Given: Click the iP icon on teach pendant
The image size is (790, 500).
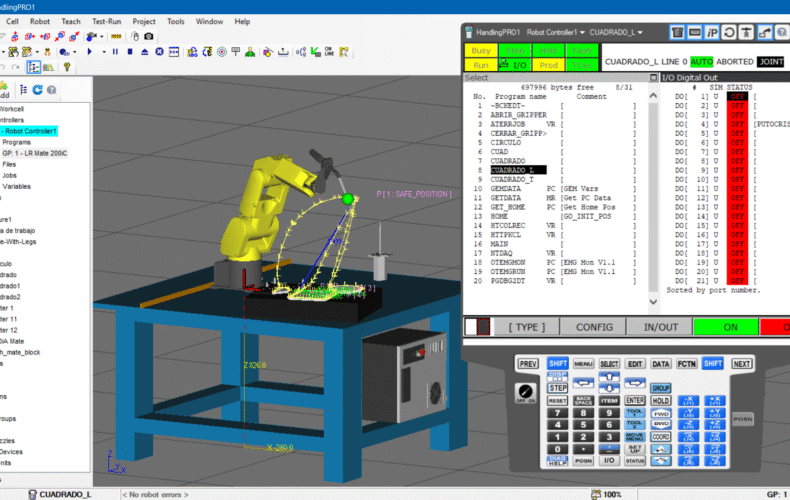Looking at the screenshot, I should click(713, 32).
